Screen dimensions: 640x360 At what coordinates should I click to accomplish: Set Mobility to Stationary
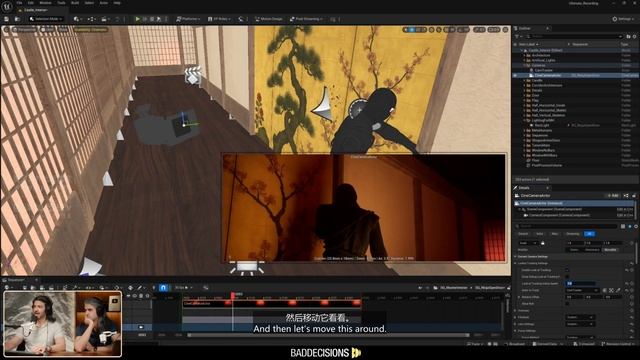(592, 249)
